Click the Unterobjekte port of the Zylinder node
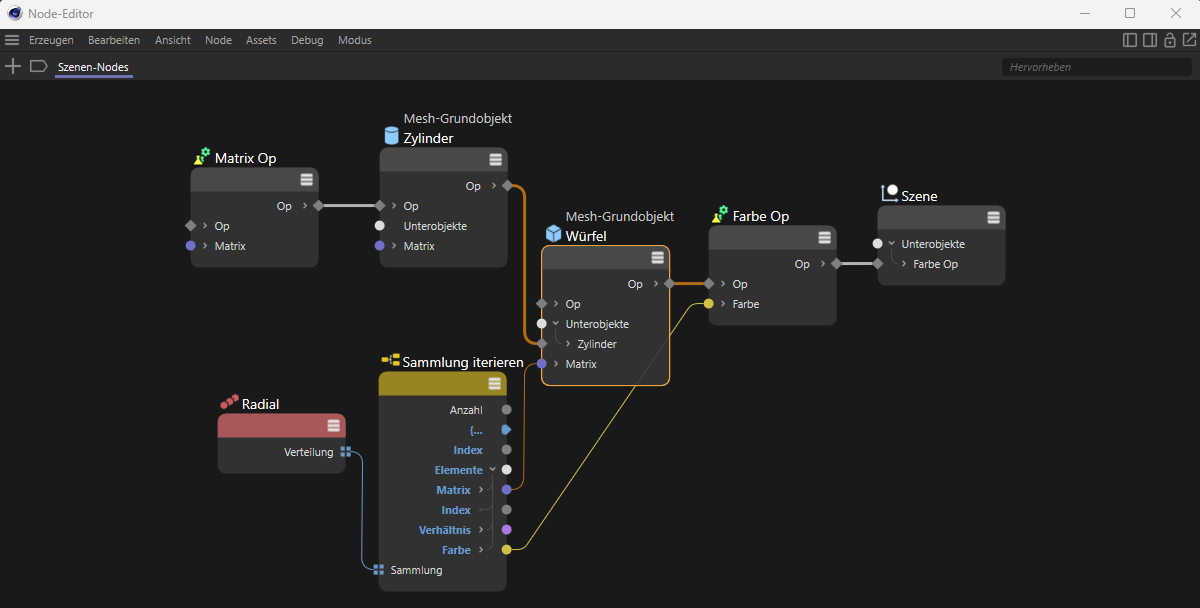This screenshot has height=608, width=1200. tap(380, 226)
